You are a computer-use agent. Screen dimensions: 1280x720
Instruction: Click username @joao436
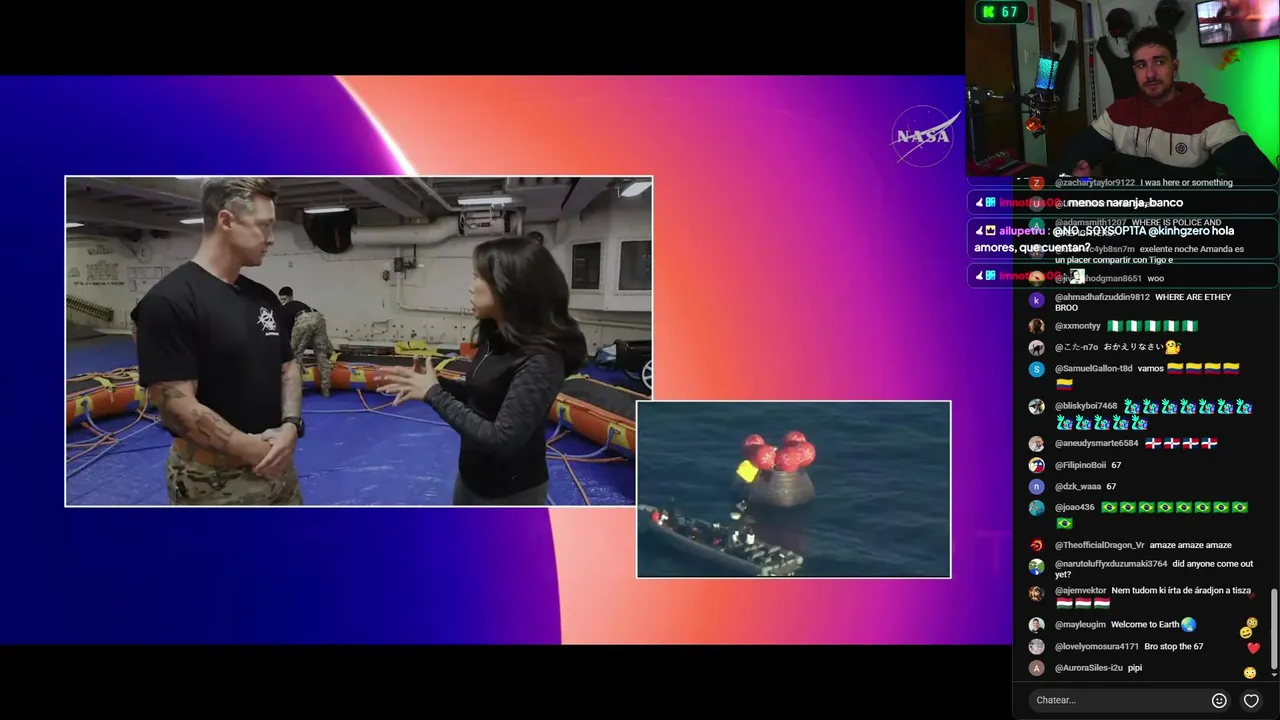[x=1075, y=508]
